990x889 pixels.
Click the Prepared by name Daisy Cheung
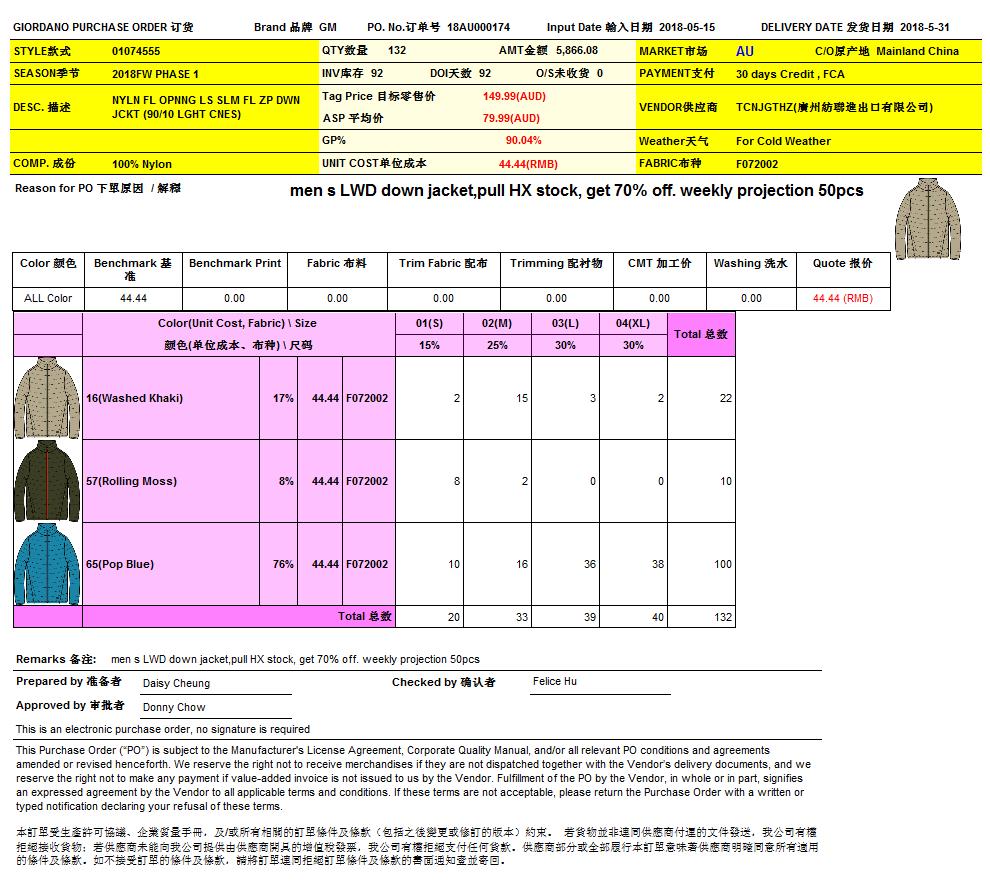tap(176, 684)
